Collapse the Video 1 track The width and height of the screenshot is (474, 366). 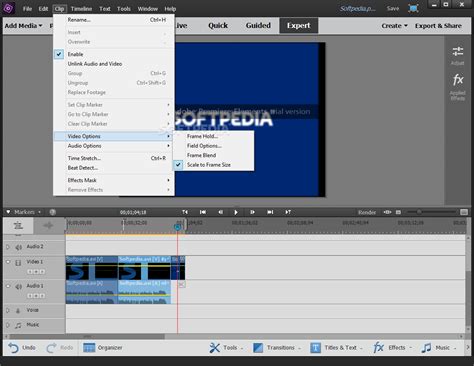pos(8,262)
